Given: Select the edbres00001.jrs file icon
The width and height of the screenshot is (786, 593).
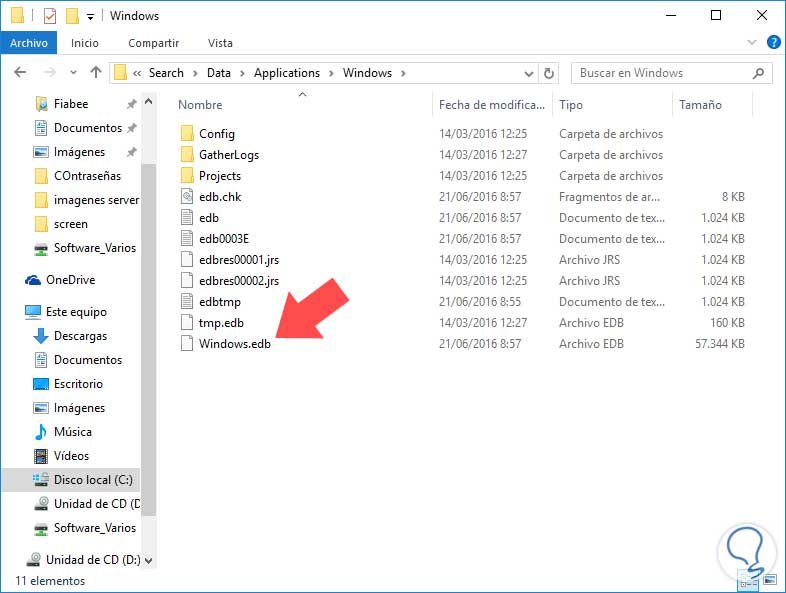Looking at the screenshot, I should tap(186, 260).
